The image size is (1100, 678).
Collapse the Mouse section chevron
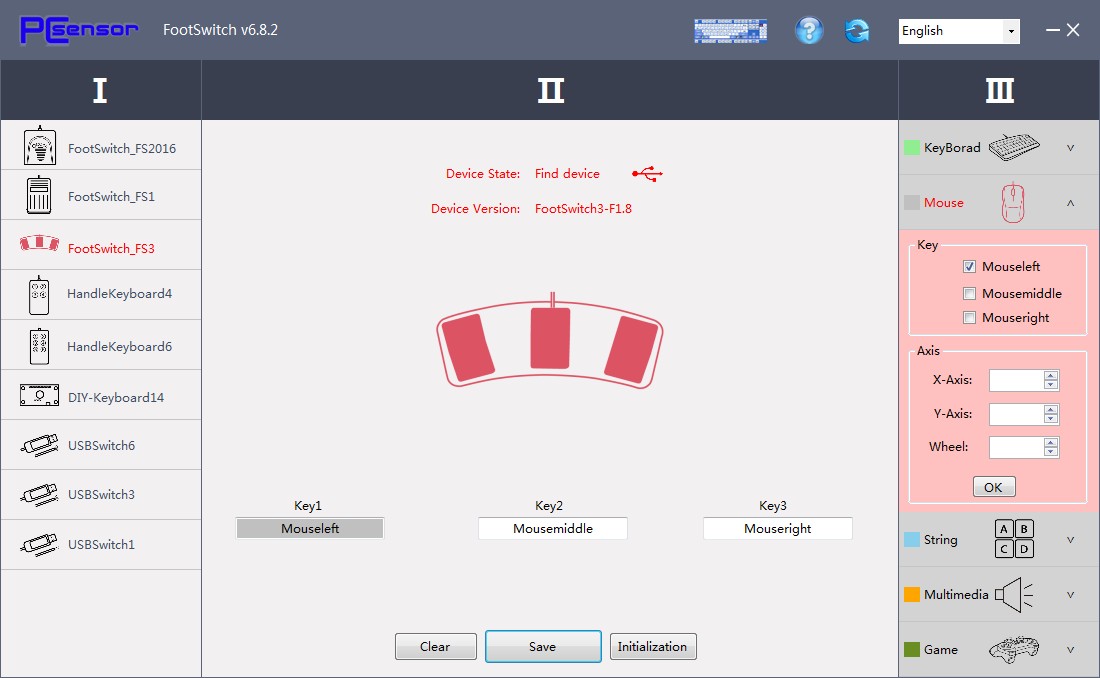[1071, 204]
